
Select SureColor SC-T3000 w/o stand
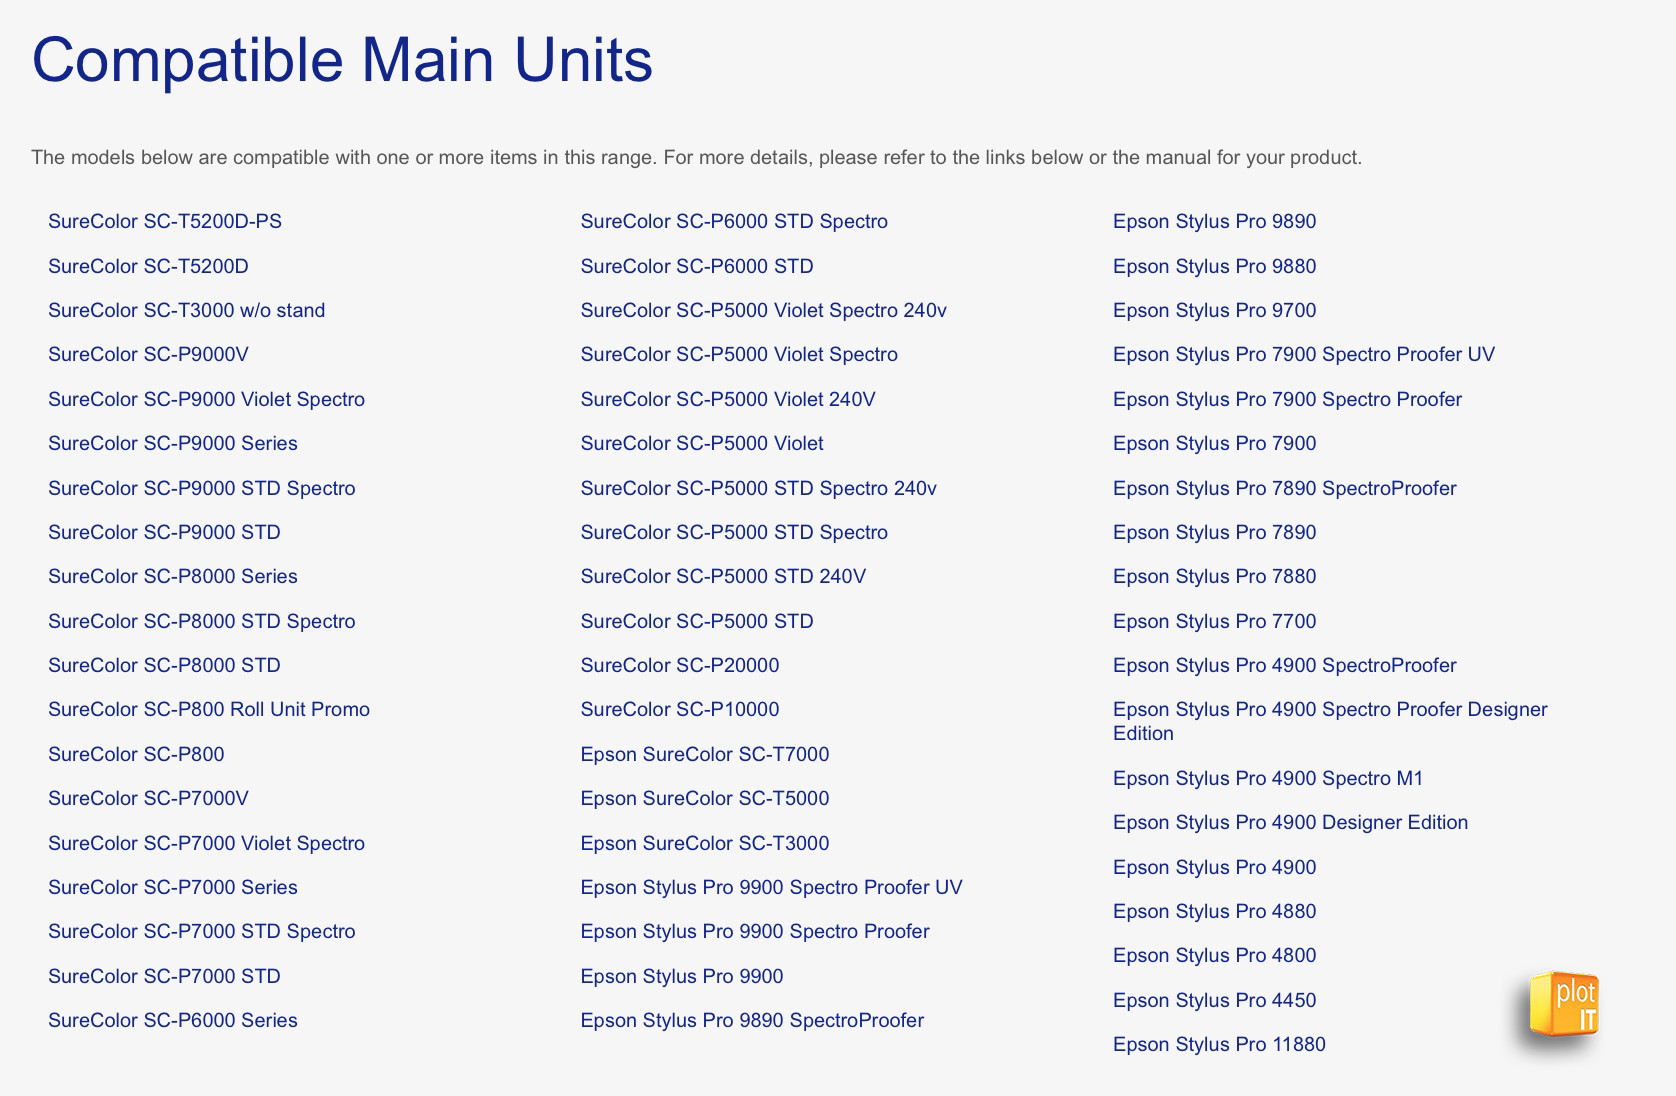187,310
